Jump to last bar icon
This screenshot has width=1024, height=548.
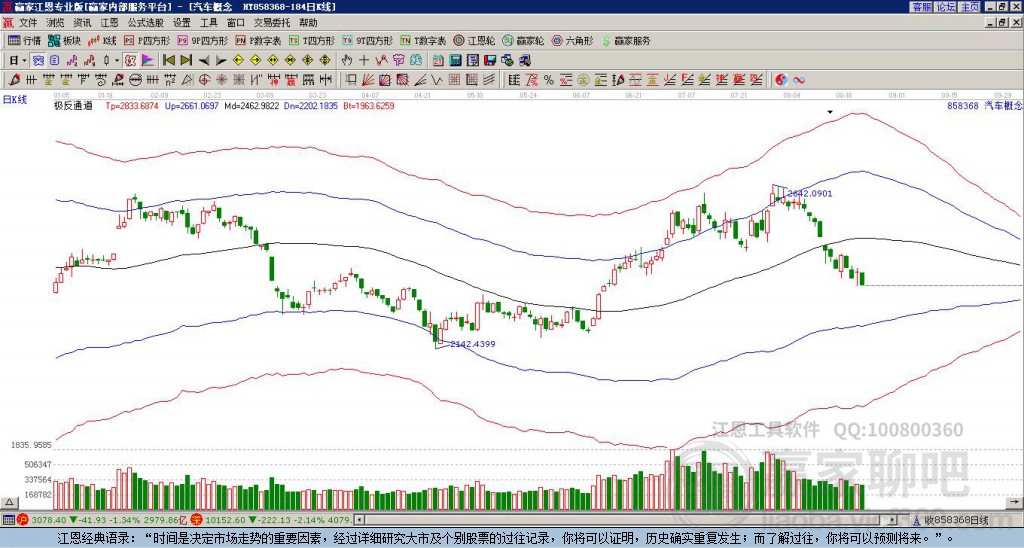tap(186, 61)
